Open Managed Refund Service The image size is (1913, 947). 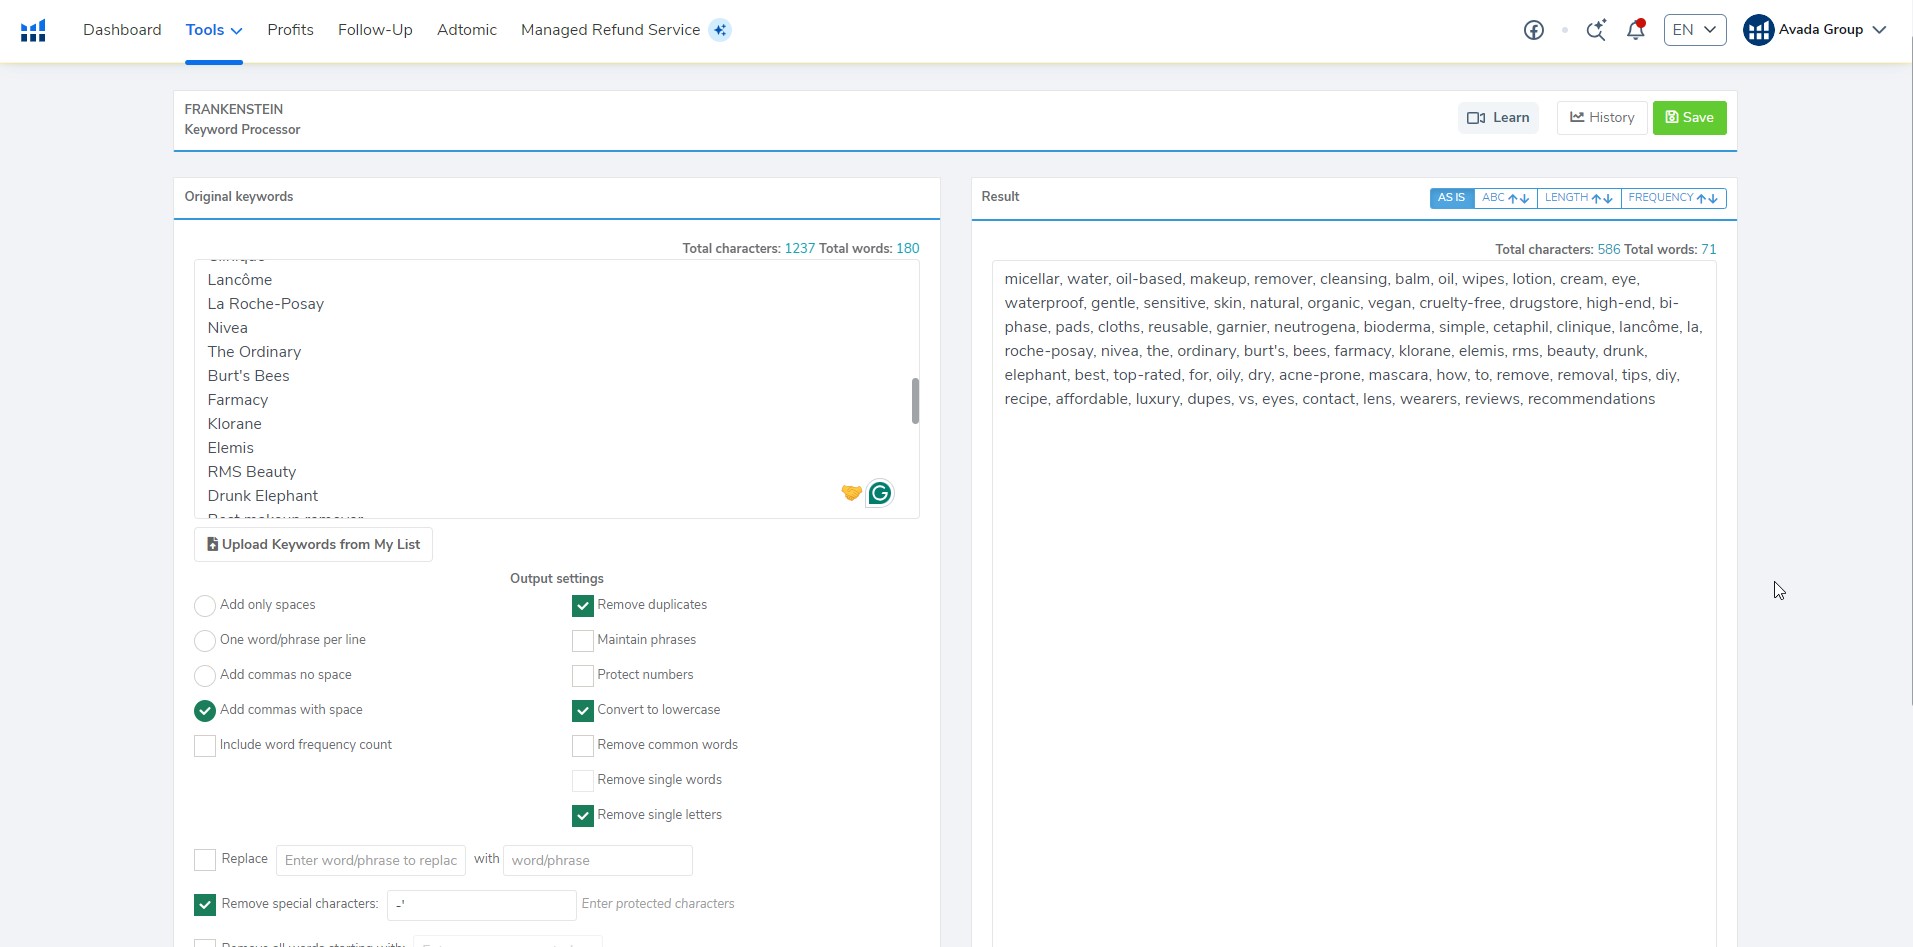pos(610,30)
